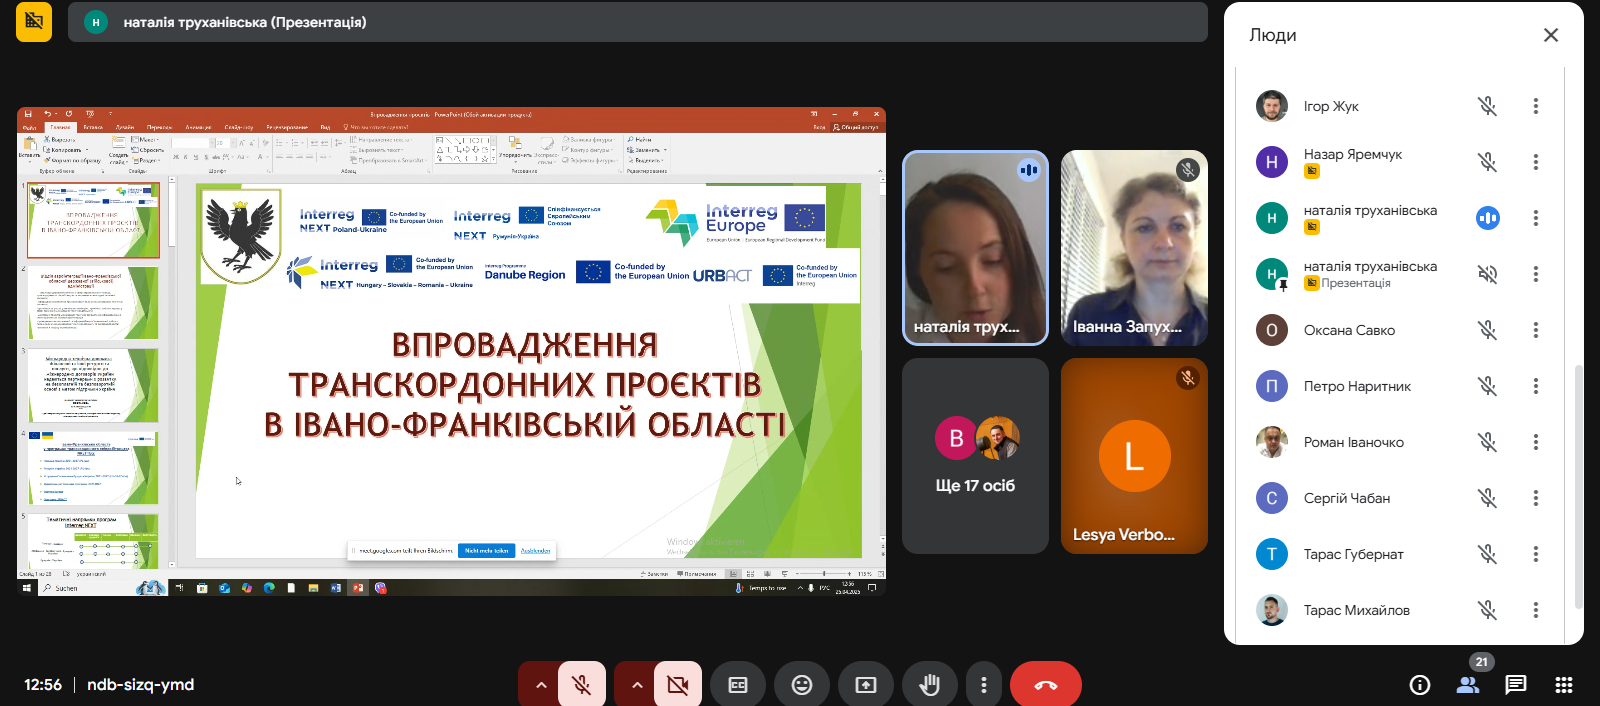1600x706 pixels.
Task: Turn on captions
Action: [x=738, y=685]
